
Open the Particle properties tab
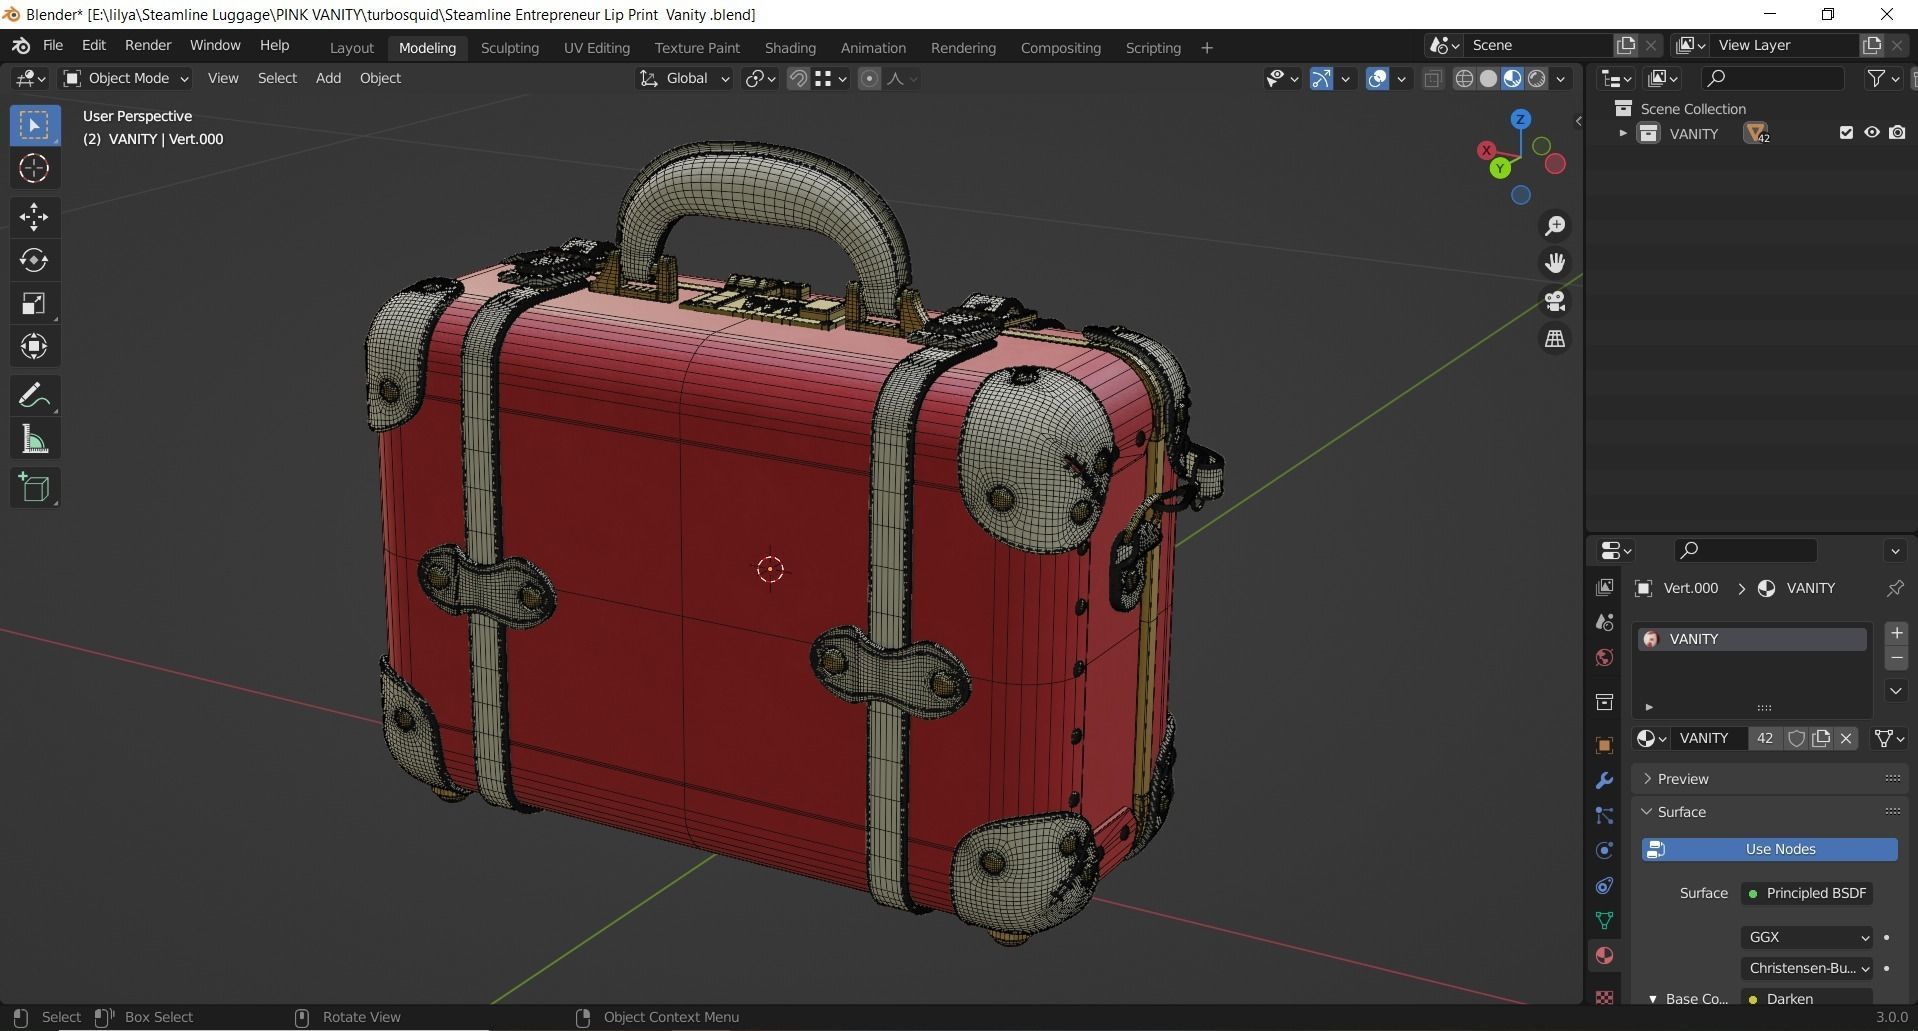[1605, 816]
